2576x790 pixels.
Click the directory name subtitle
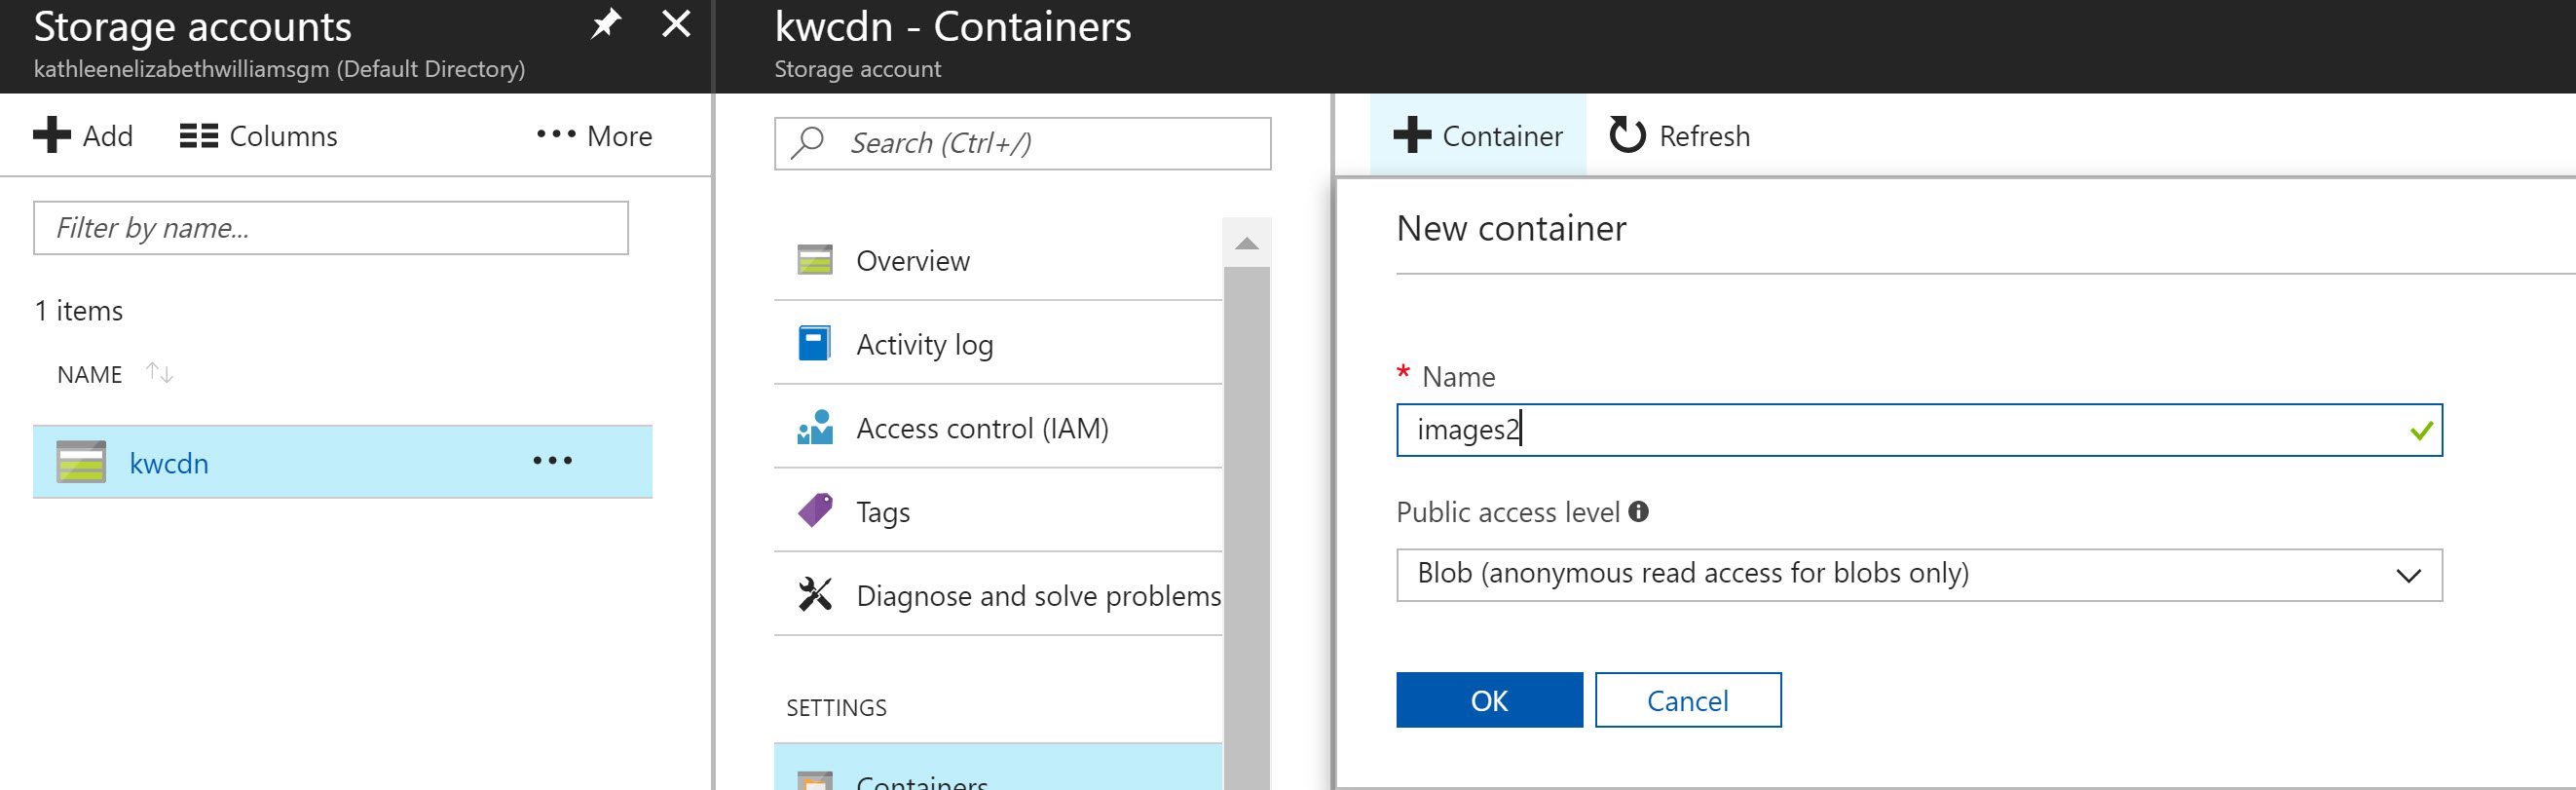click(x=279, y=69)
